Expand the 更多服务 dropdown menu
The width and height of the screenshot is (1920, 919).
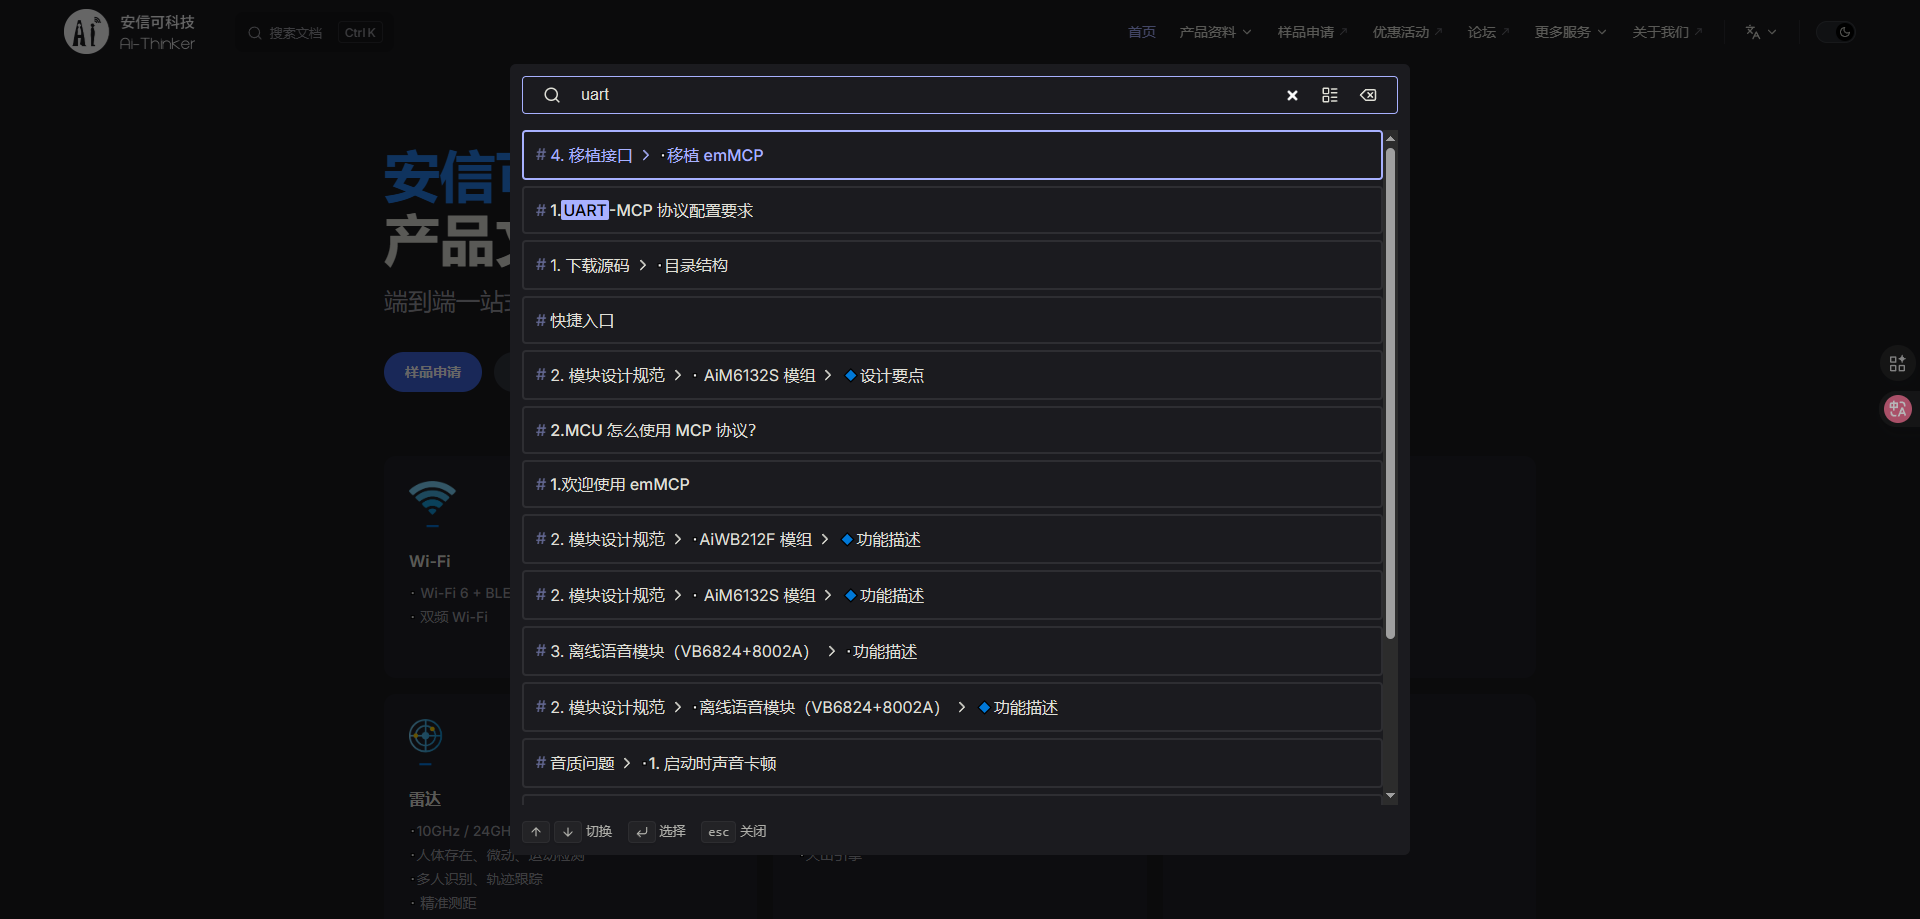[1570, 32]
